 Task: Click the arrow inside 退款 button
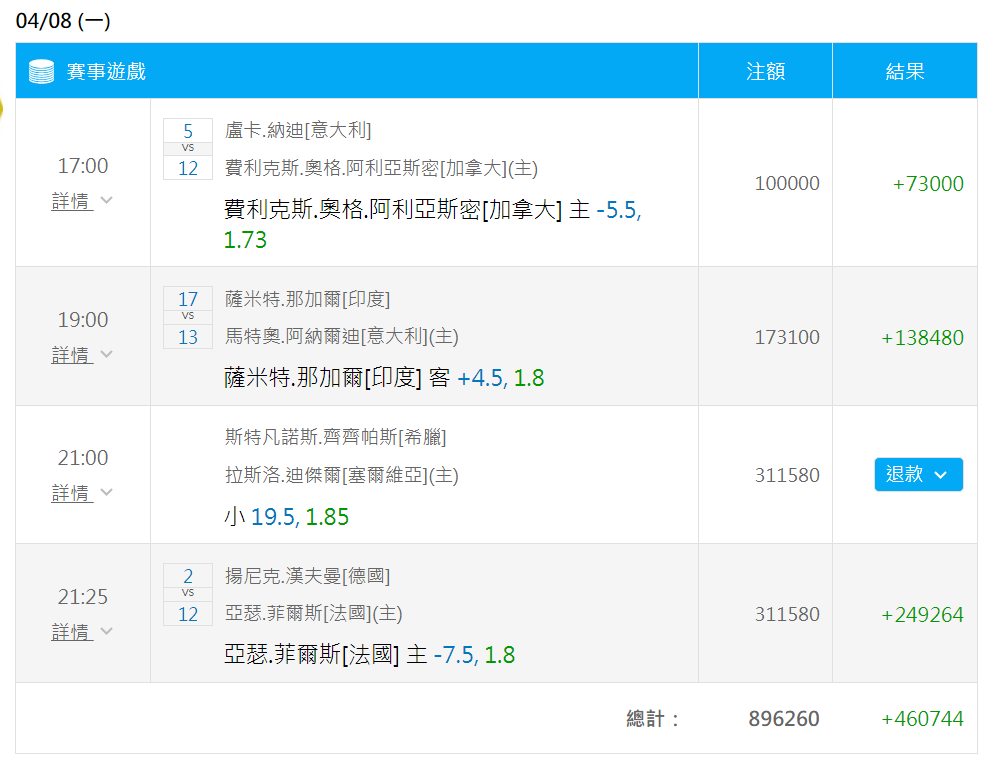pos(941,475)
